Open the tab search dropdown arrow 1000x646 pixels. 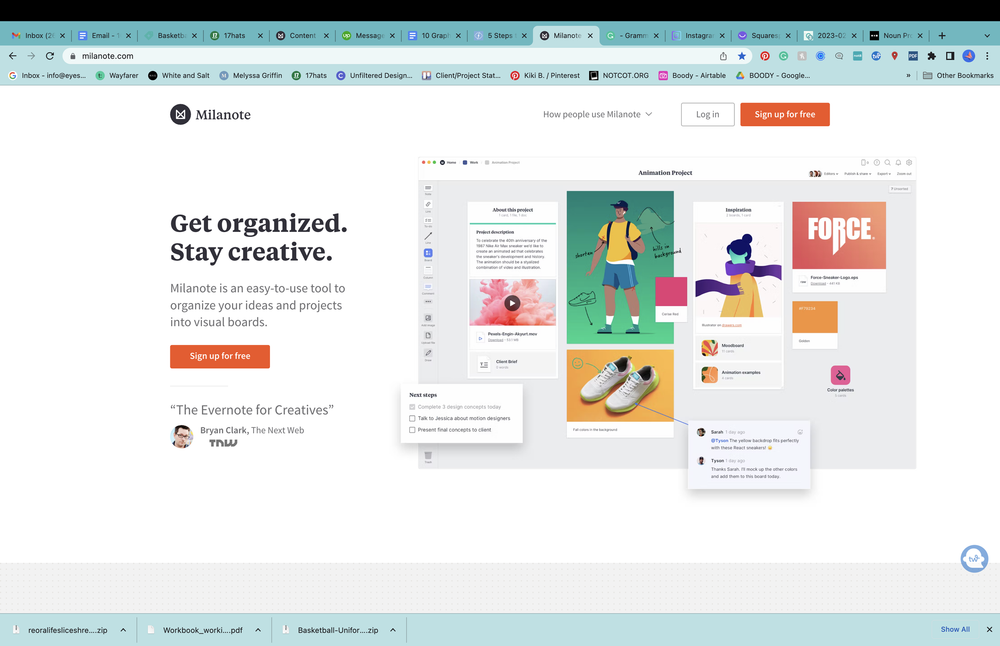(x=987, y=36)
